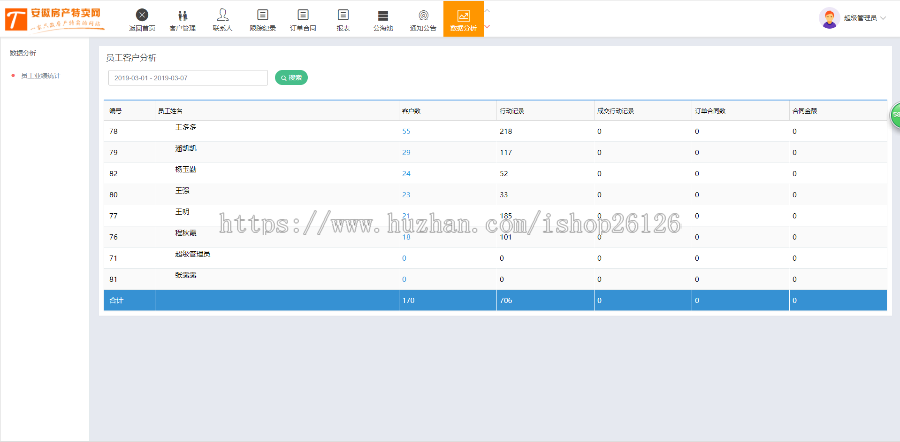Click the orange T site logo

coord(15,18)
